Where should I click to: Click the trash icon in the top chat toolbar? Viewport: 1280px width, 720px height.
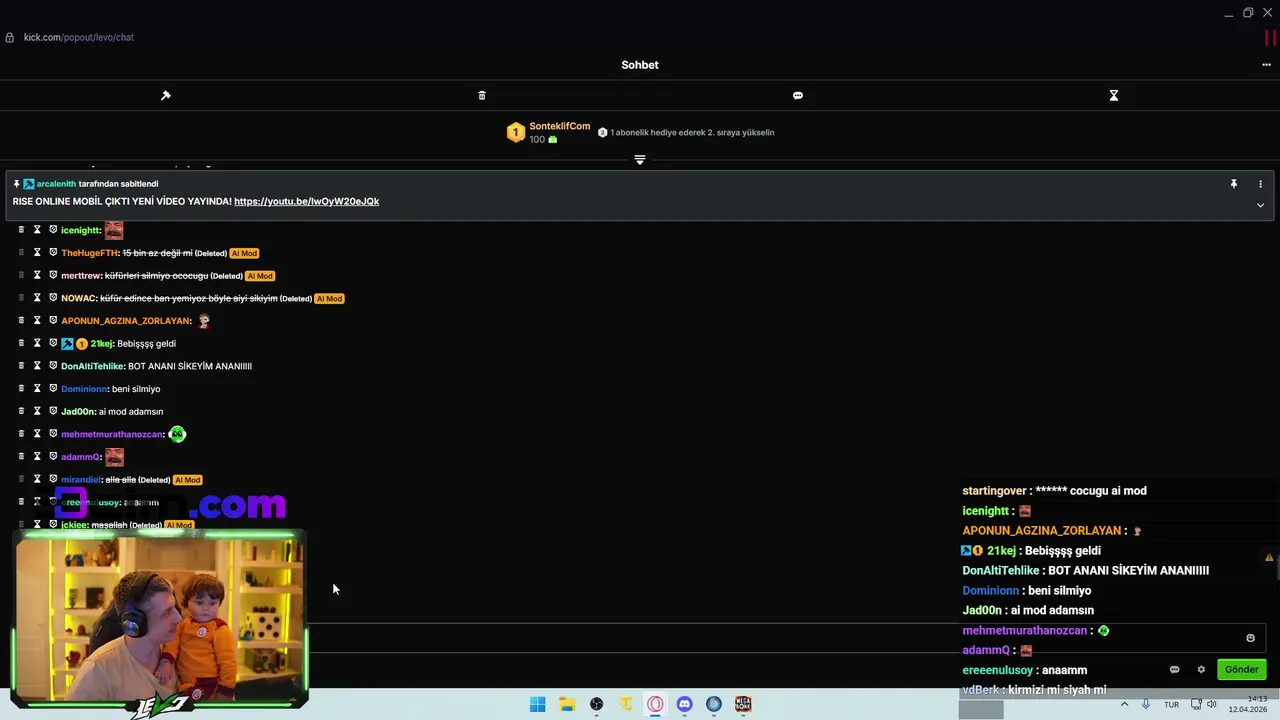point(482,95)
